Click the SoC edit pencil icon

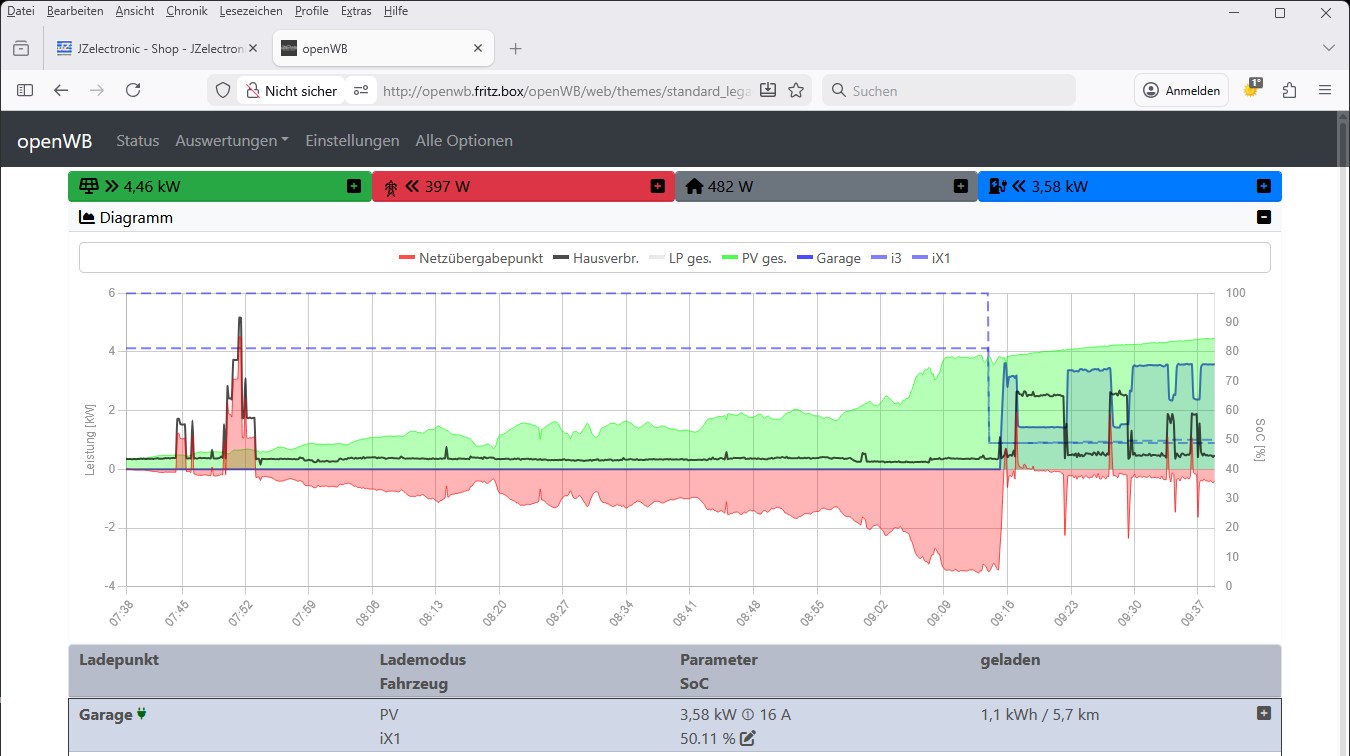(747, 738)
